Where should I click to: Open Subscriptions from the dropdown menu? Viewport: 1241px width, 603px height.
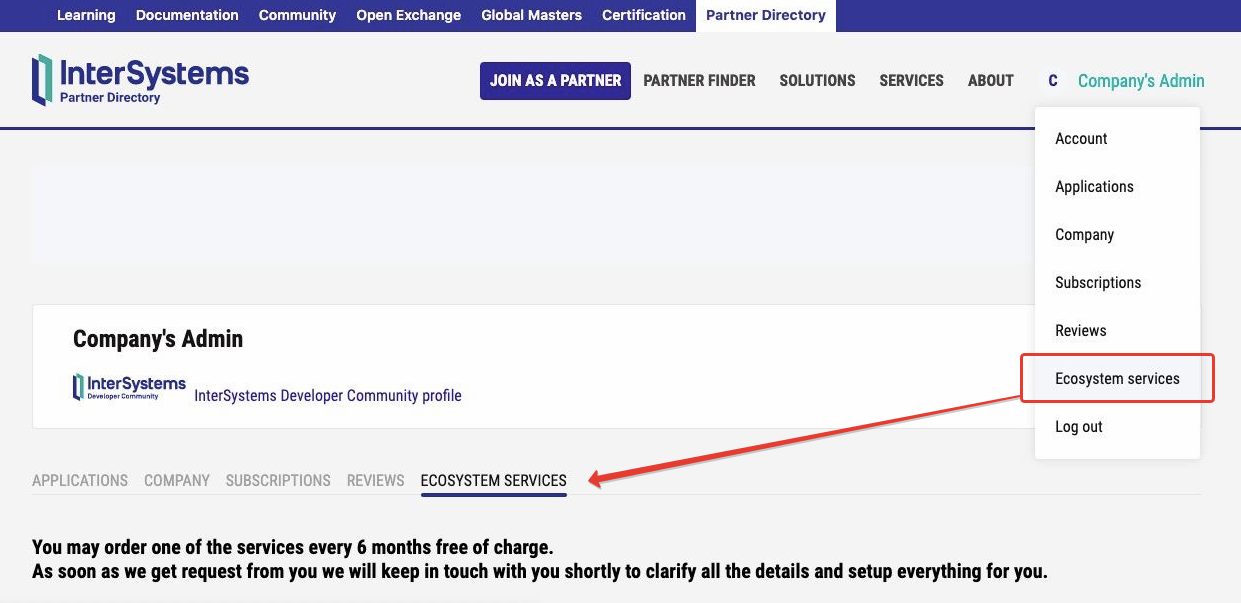coord(1097,283)
